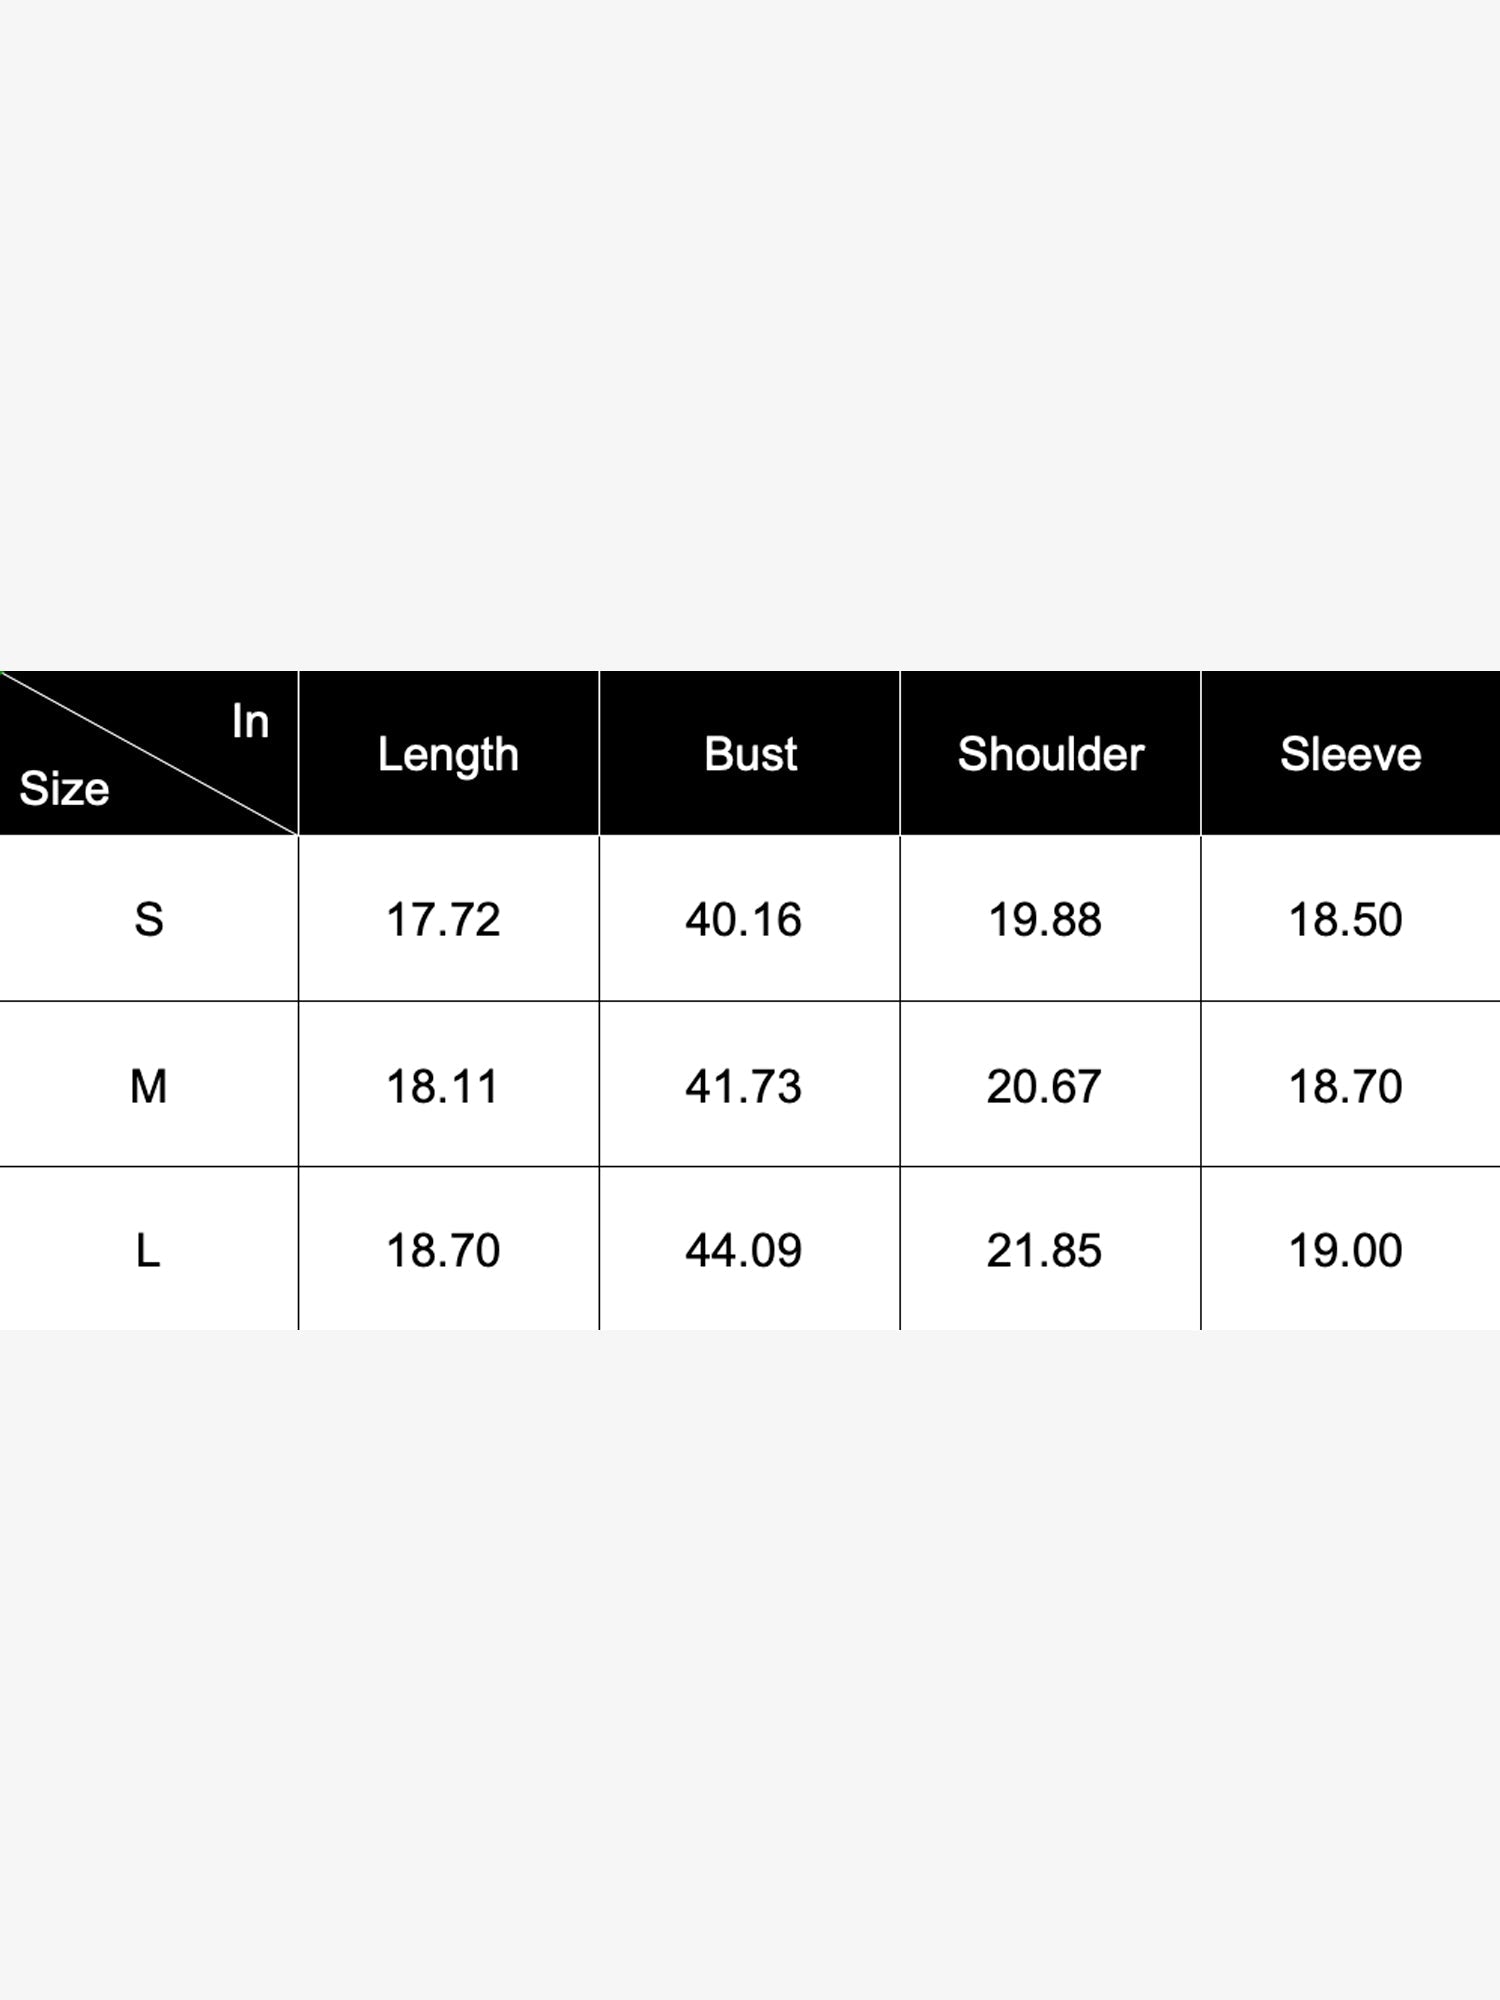Click the 18.70 length value for L

click(443, 1250)
